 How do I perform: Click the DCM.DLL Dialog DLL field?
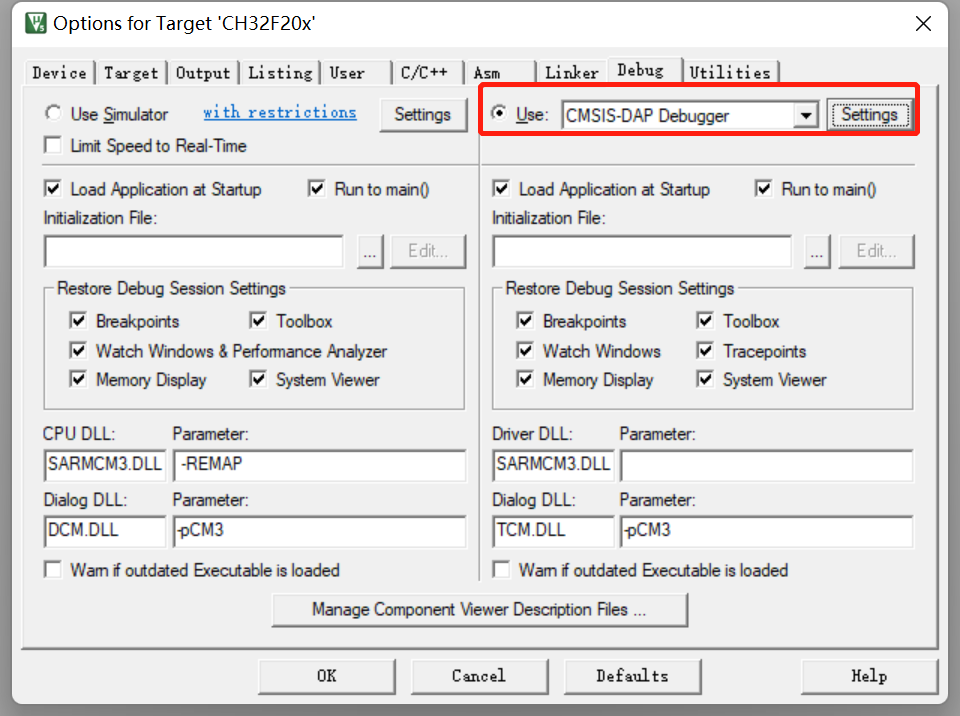click(105, 530)
